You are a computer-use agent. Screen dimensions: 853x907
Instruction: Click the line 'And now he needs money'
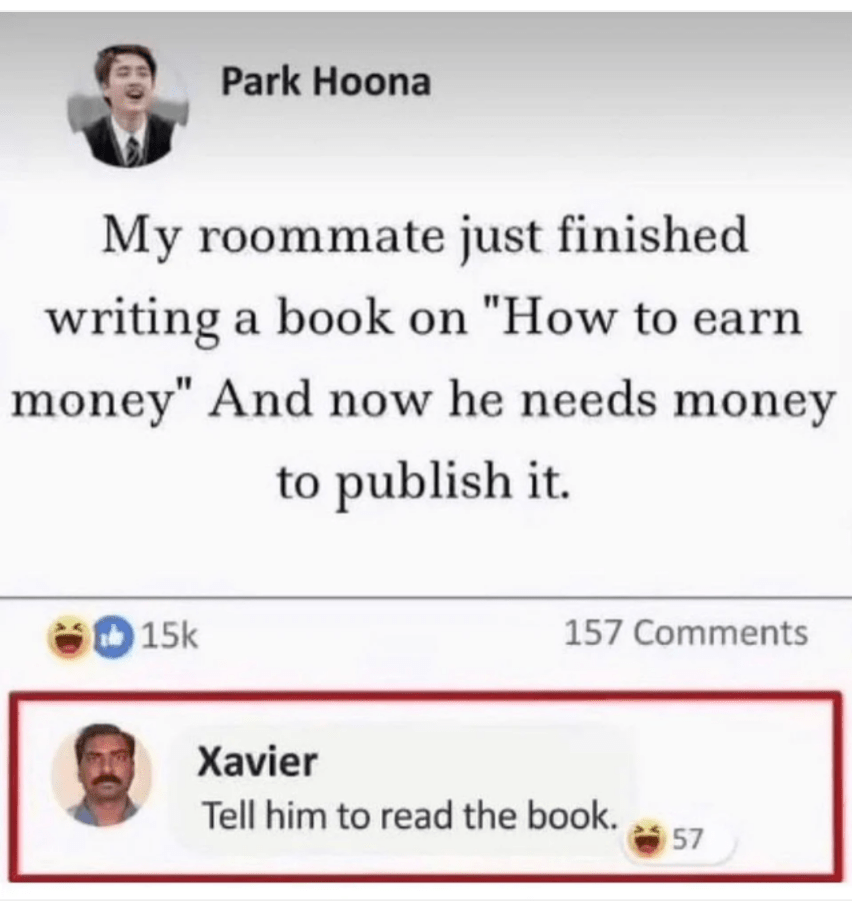click(523, 401)
